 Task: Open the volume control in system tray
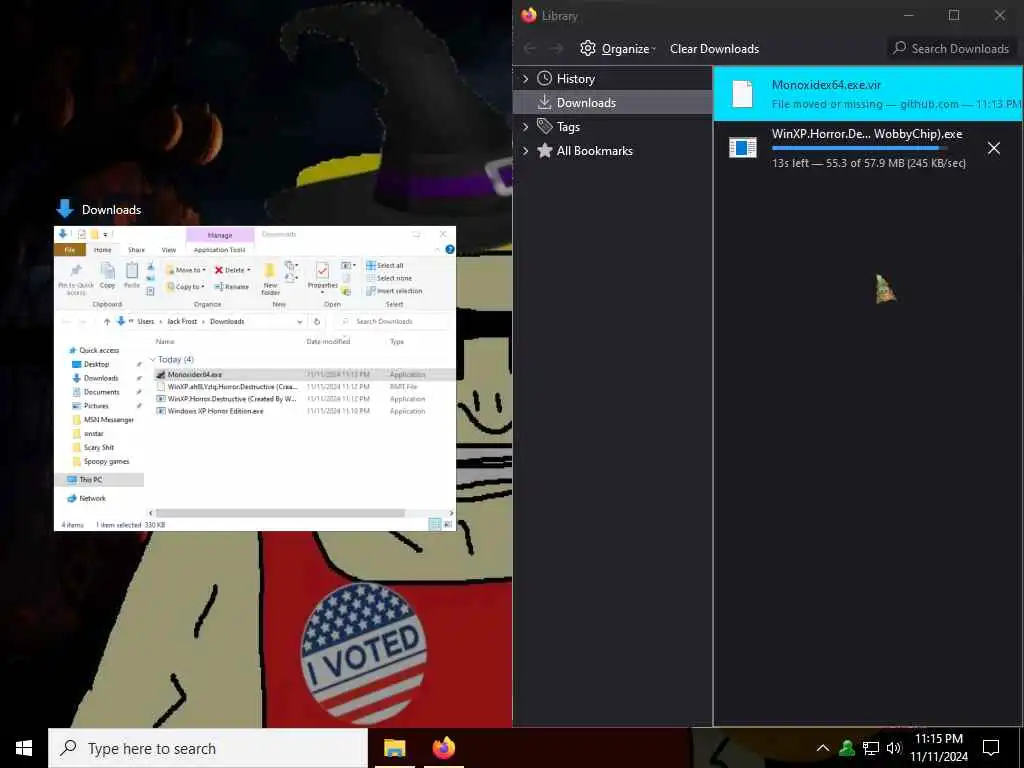tap(894, 748)
